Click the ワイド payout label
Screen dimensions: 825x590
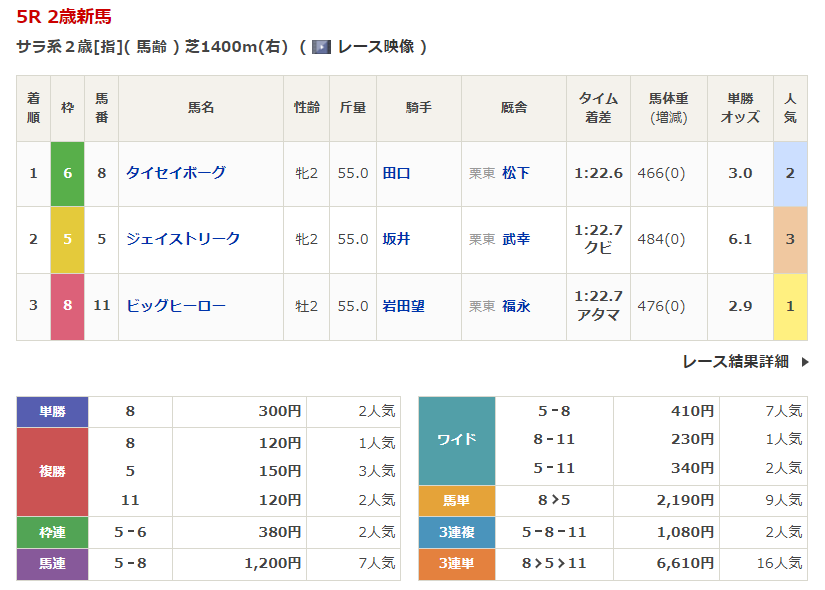(457, 440)
